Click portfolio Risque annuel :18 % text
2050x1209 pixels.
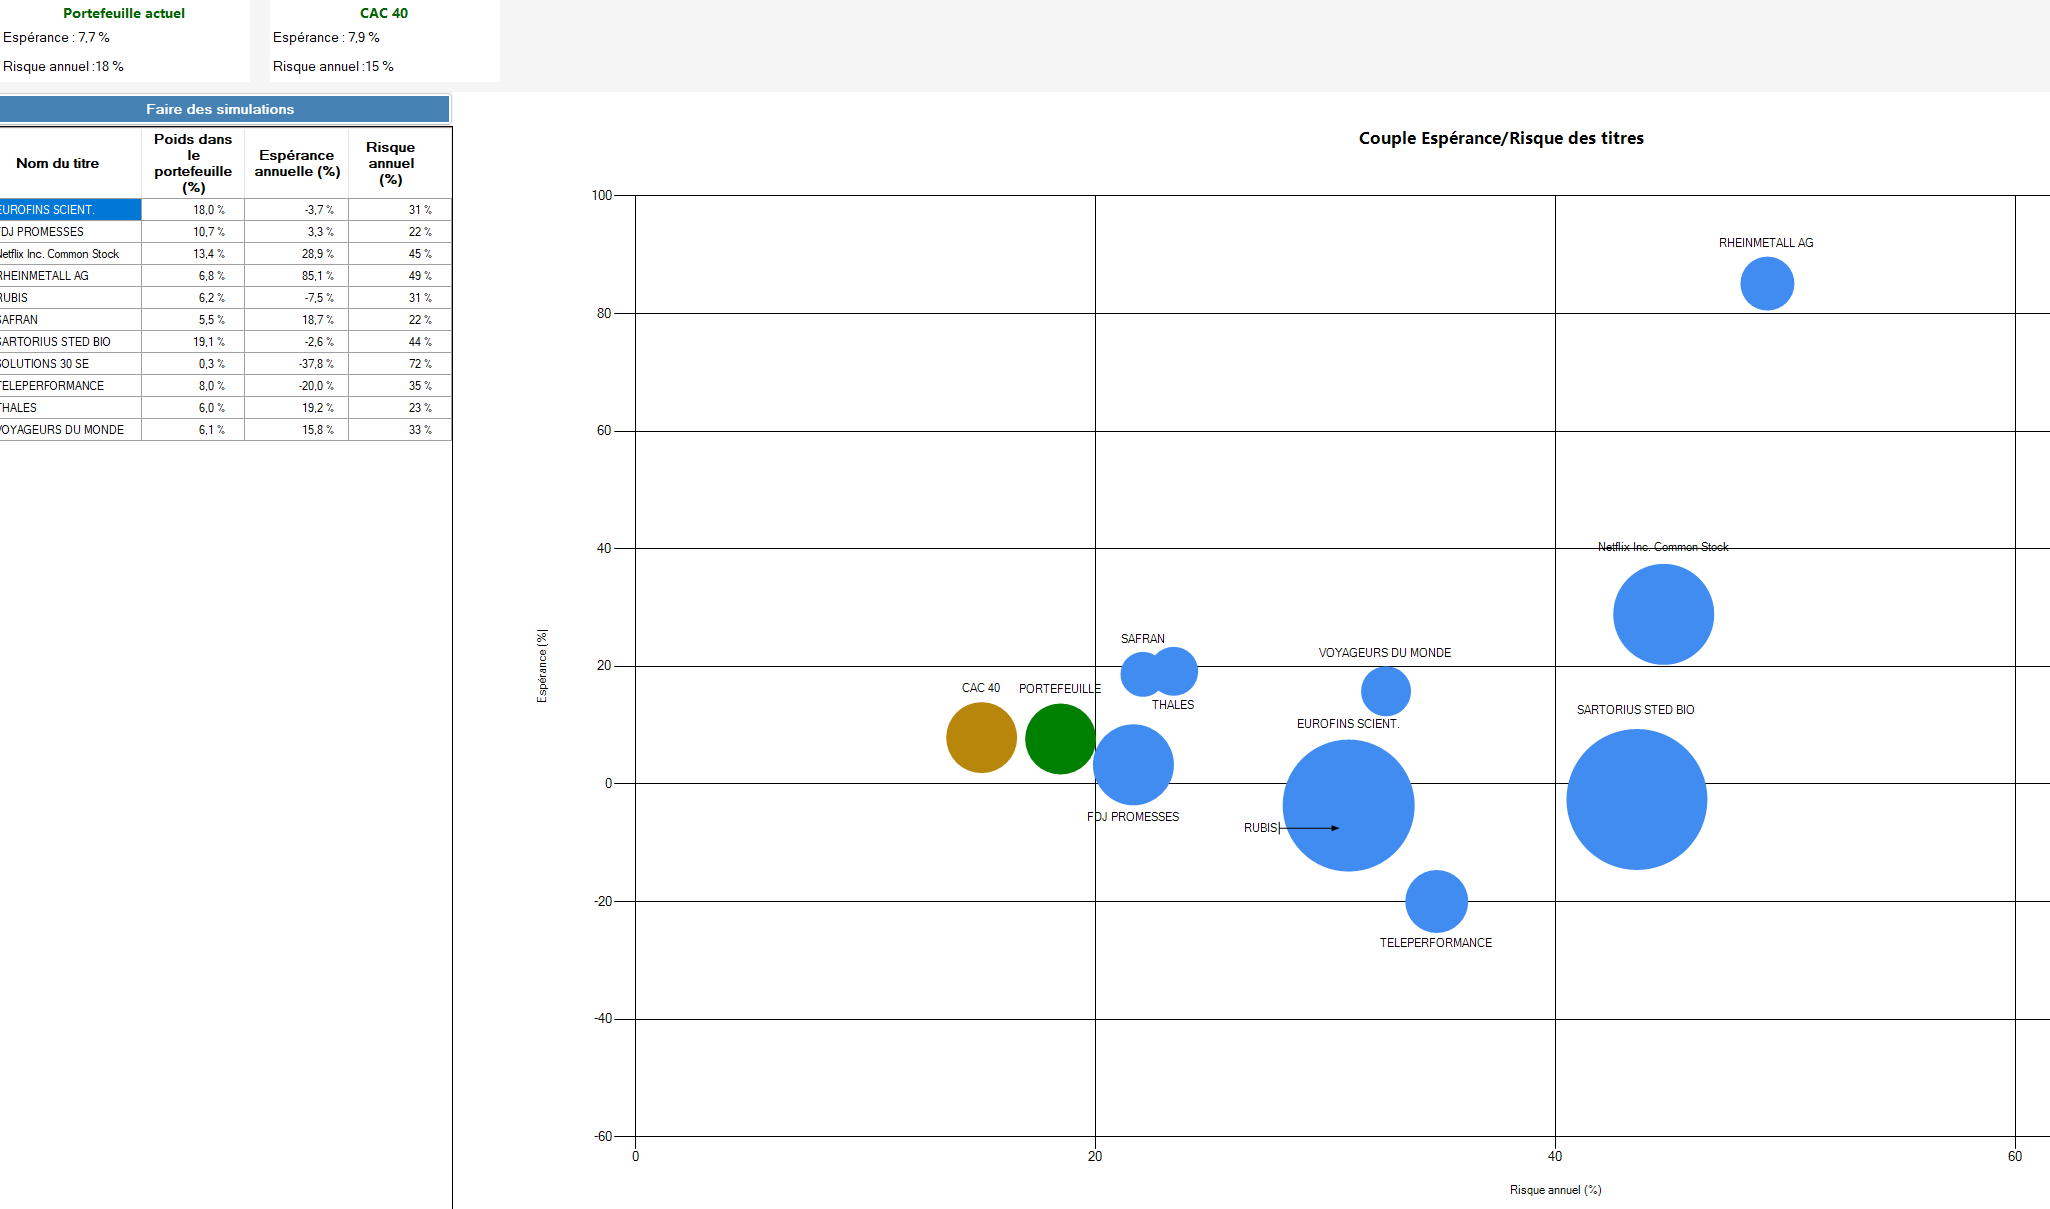(63, 66)
